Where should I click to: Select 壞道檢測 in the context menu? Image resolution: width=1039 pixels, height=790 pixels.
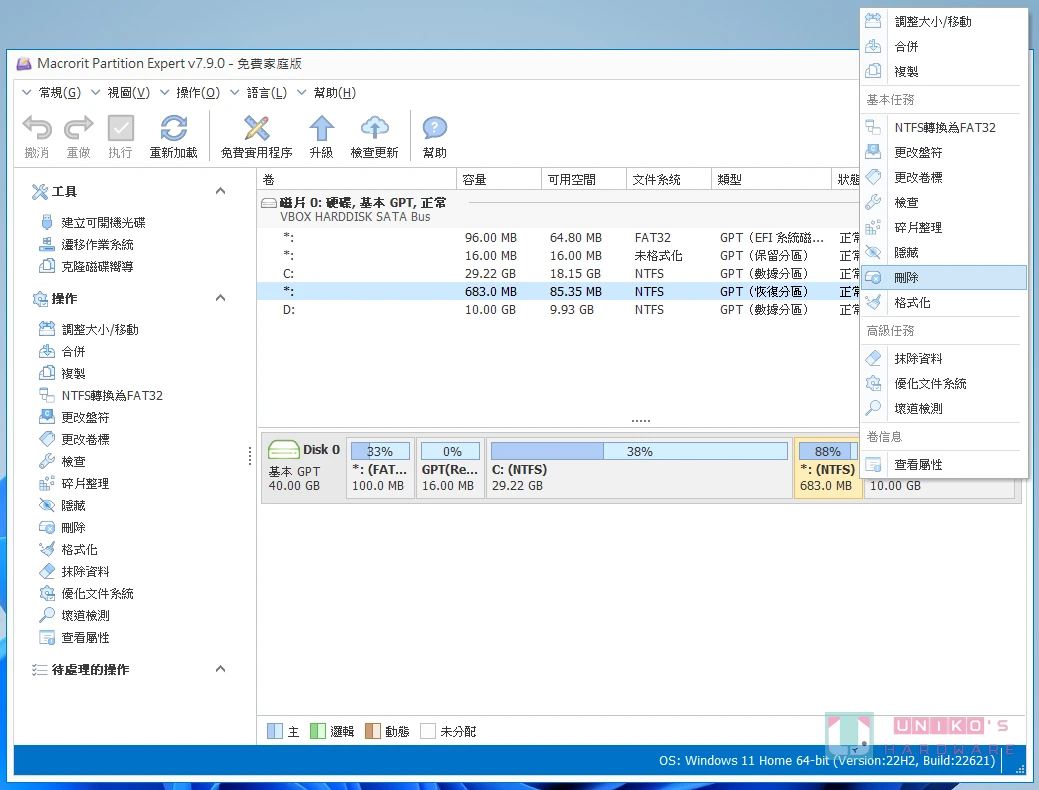coord(944,408)
